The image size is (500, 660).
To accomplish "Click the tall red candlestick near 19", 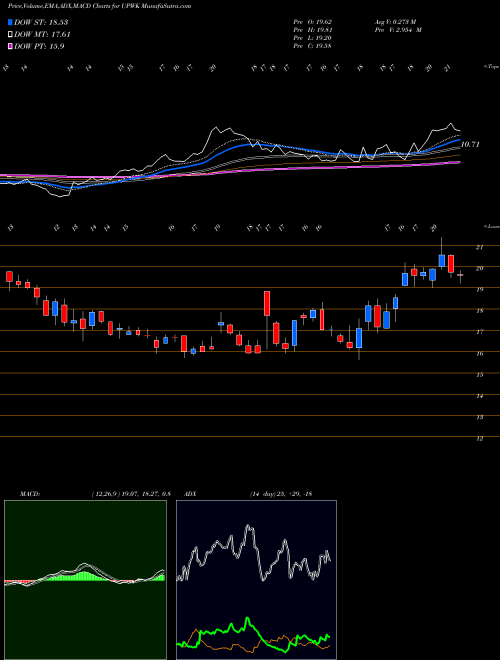I will coord(267,303).
